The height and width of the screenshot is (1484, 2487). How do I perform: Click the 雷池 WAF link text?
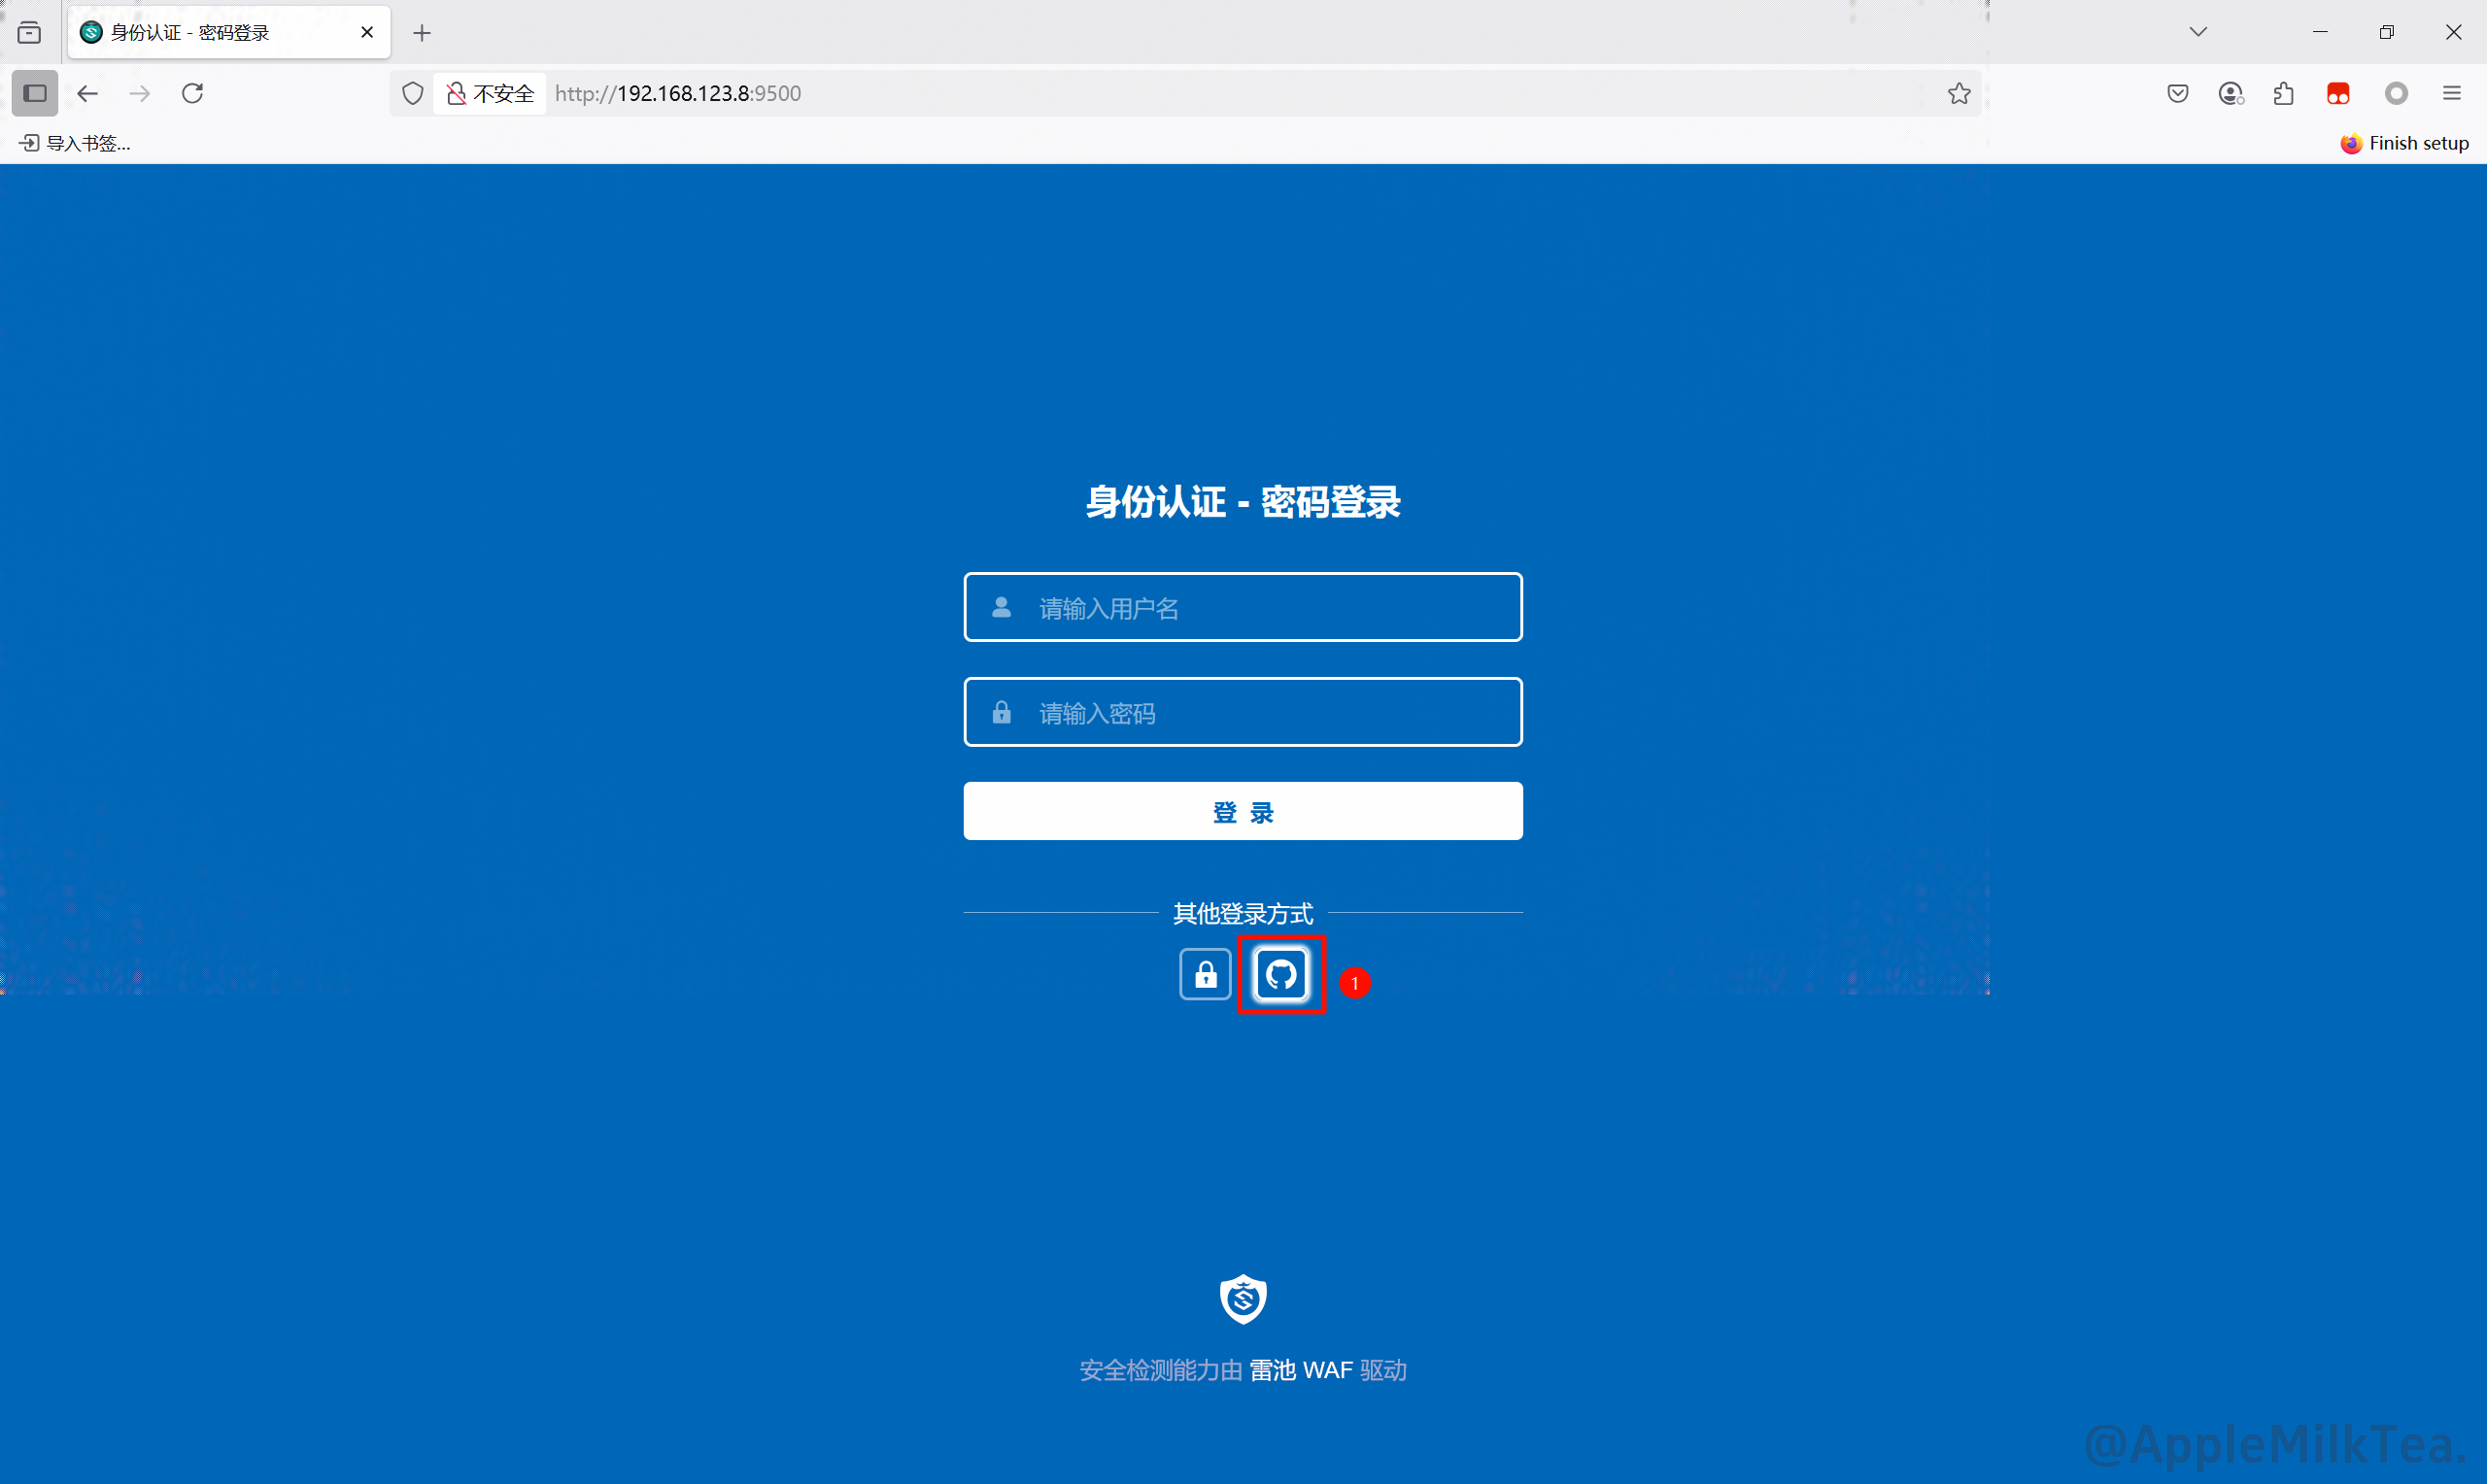[x=1300, y=1370]
